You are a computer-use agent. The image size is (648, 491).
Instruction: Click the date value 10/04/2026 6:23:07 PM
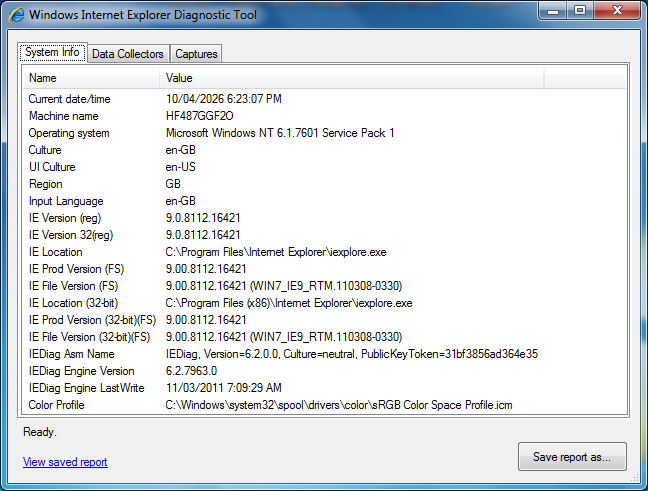coord(224,99)
